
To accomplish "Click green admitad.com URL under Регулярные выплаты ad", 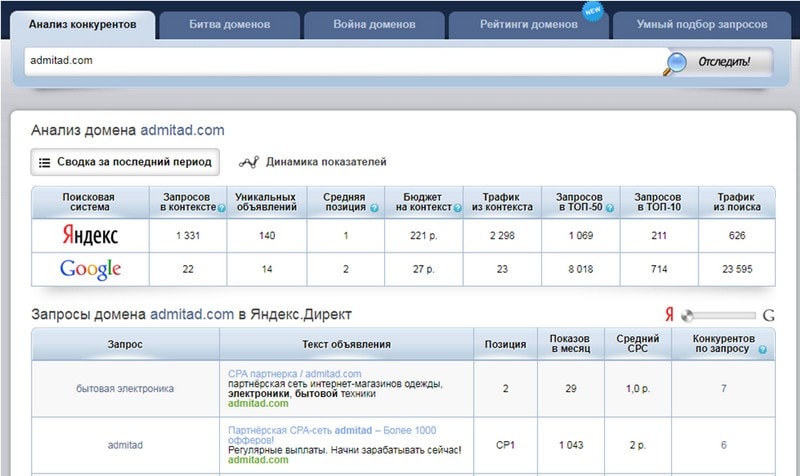I will coord(258,460).
